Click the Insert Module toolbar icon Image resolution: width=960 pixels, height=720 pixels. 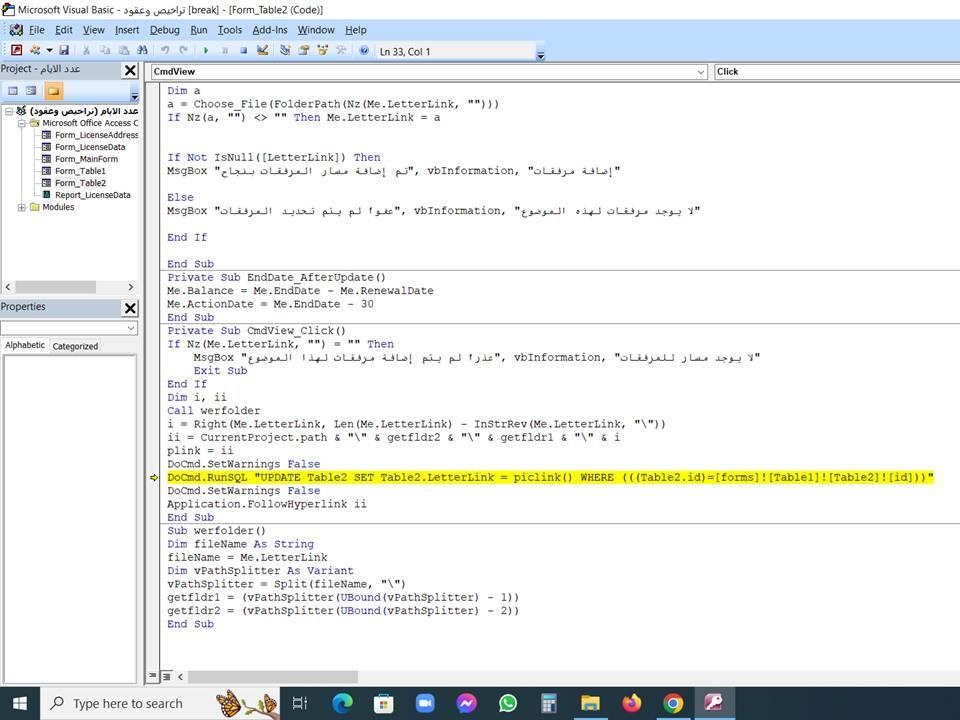coord(35,50)
